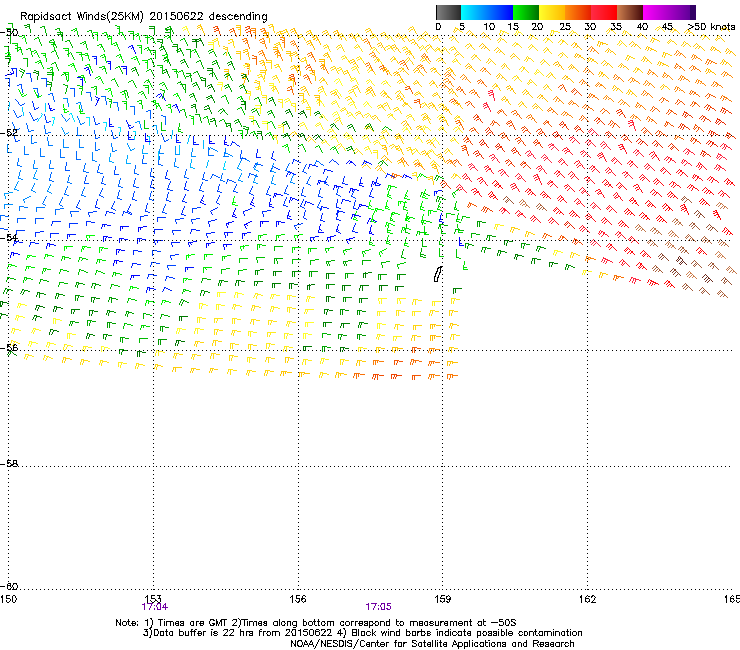740x650 pixels.
Task: Click the ">50 knots" legend label
Action: (711, 27)
